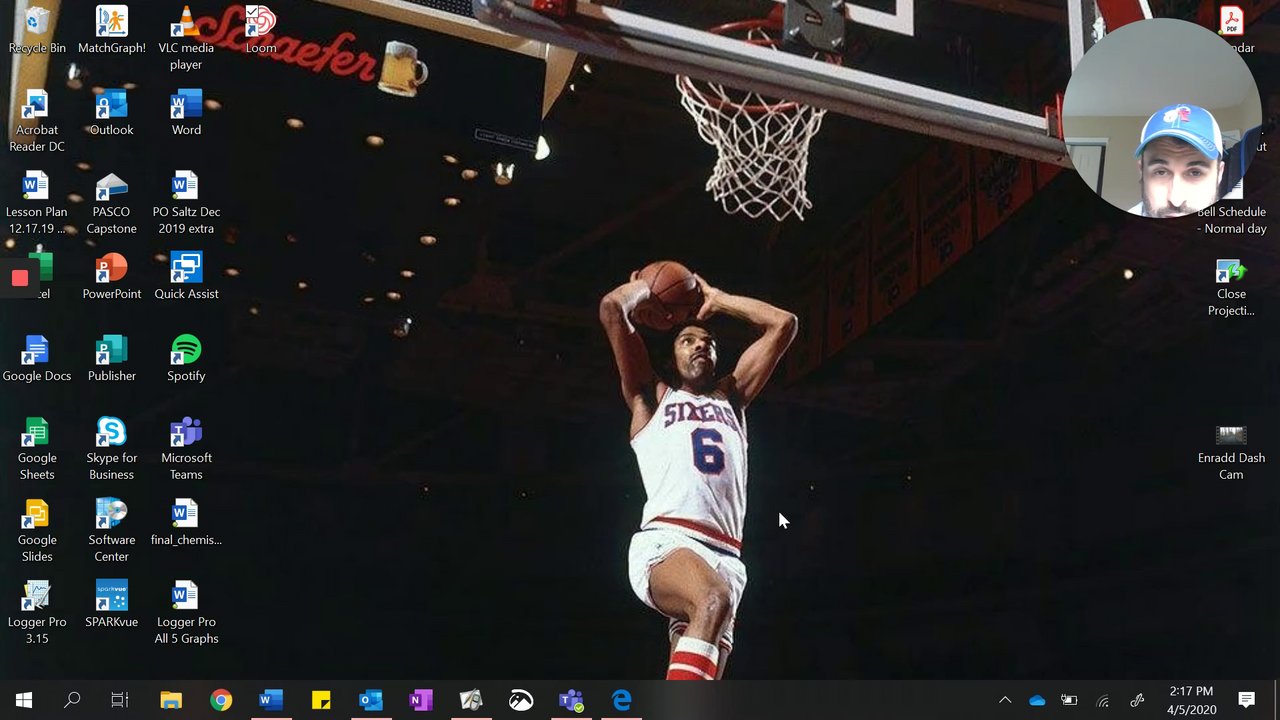Select the Quick Assist desktop icon
The image size is (1280, 720).
[186, 276]
